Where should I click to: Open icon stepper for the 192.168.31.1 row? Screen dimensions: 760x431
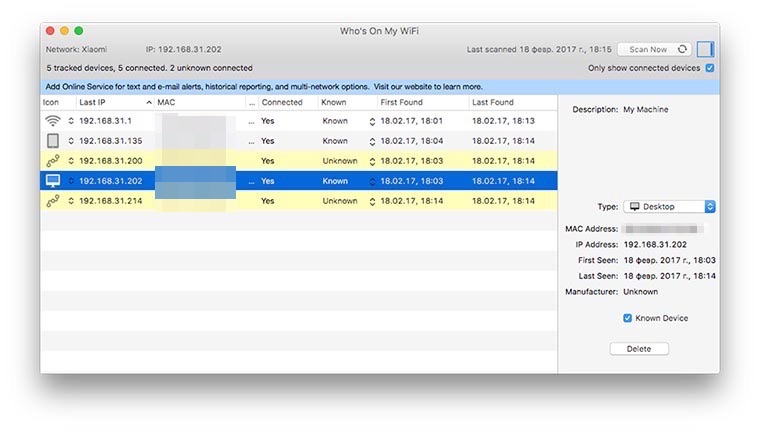(71, 120)
